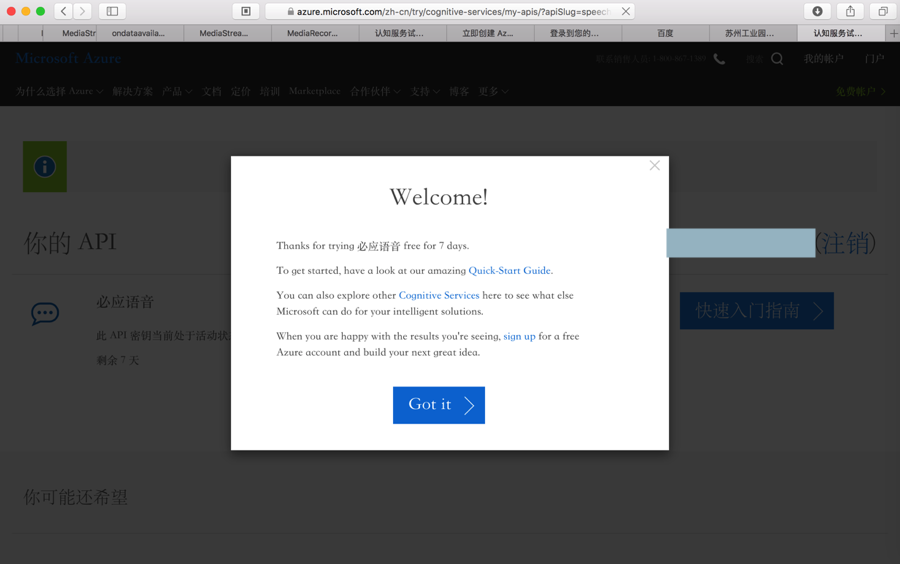Click the 快速入门指南 button
Screen dimensions: 900x564
click(x=757, y=310)
